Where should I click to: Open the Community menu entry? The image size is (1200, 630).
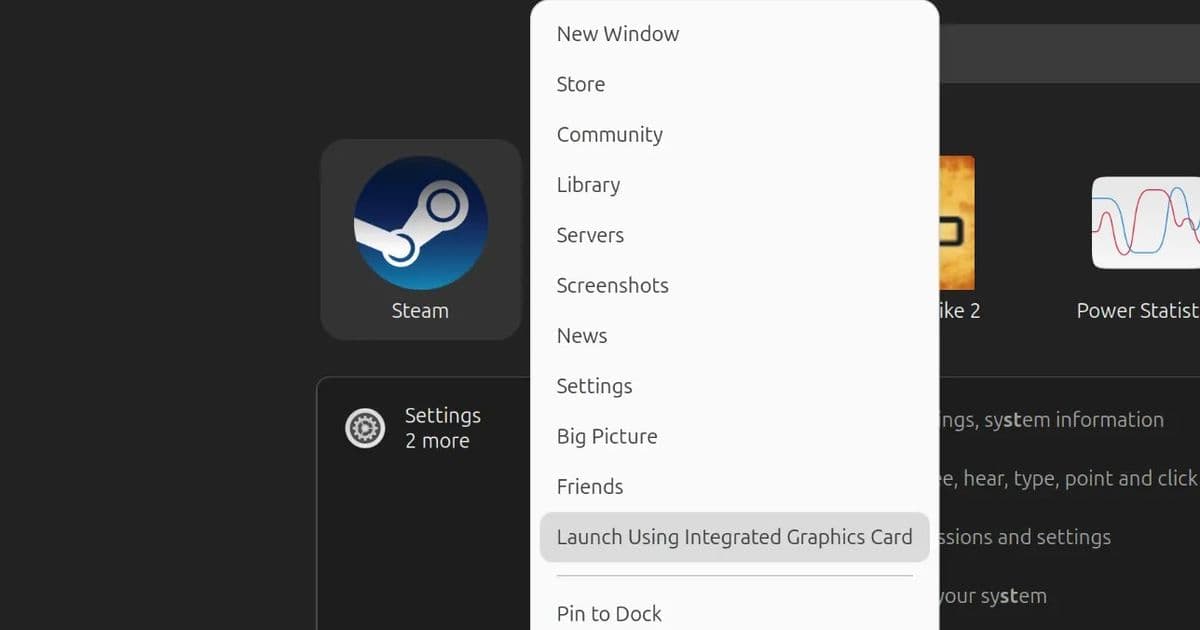coord(609,134)
